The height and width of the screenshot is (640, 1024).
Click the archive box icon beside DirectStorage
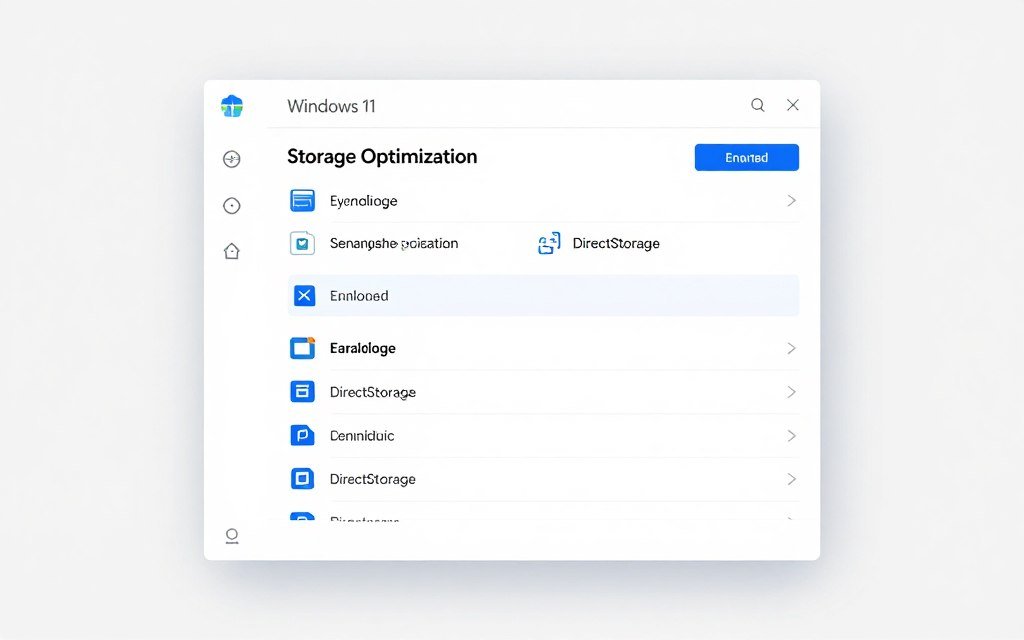pyautogui.click(x=302, y=391)
